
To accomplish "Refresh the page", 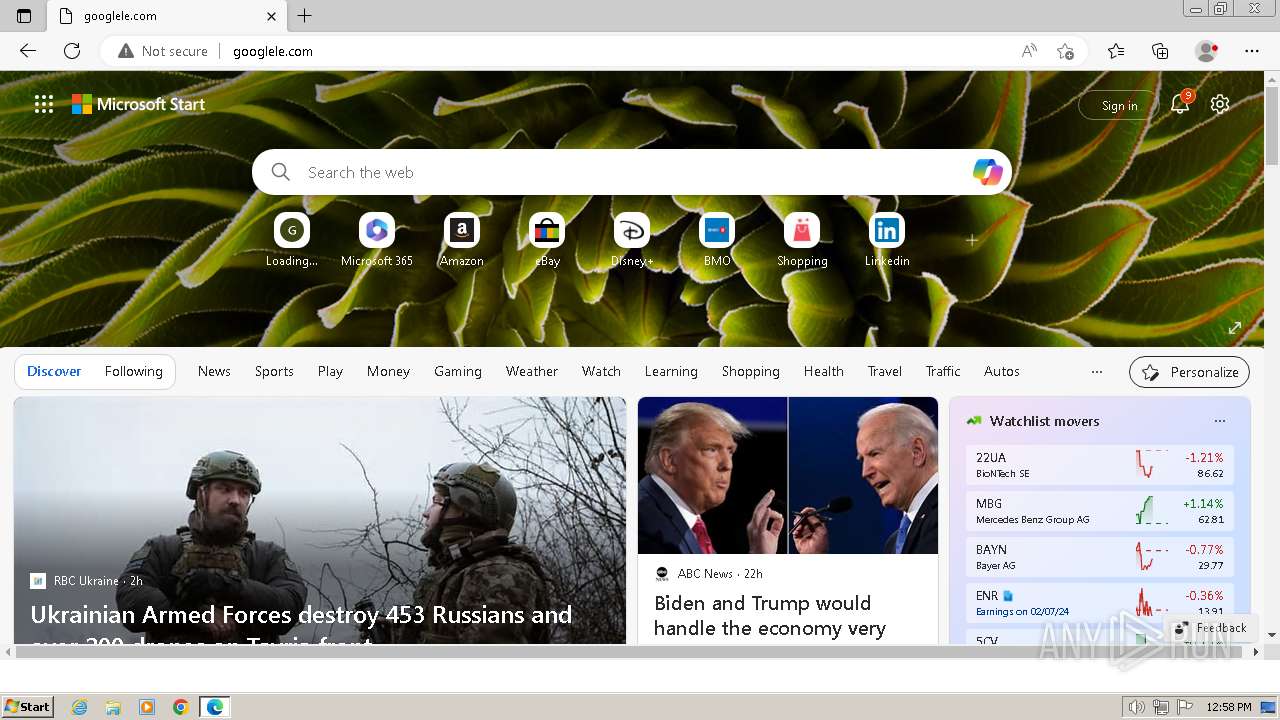I will tap(72, 51).
